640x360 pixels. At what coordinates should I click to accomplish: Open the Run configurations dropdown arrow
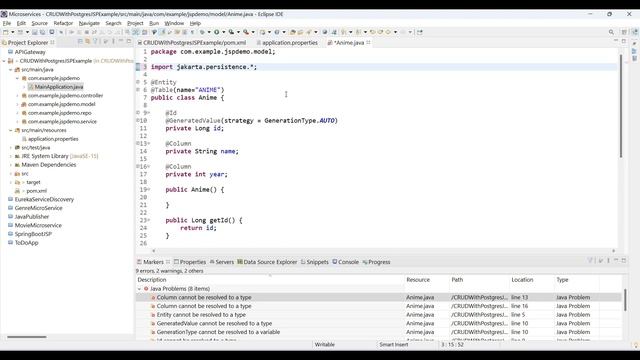coord(224,32)
